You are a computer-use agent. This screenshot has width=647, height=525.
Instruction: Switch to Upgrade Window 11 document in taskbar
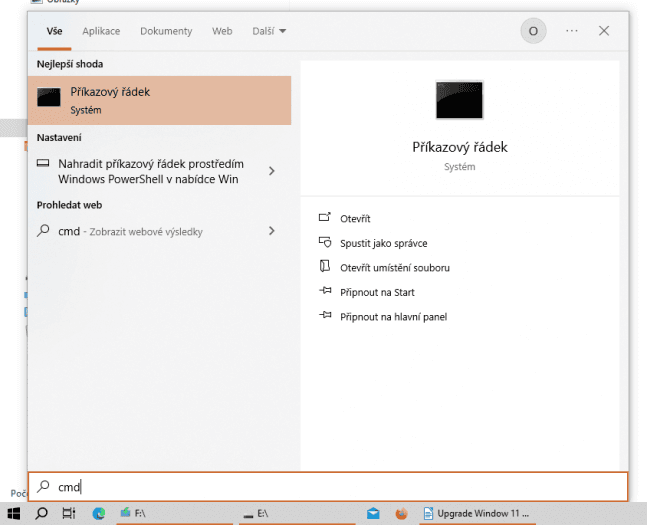(477, 513)
